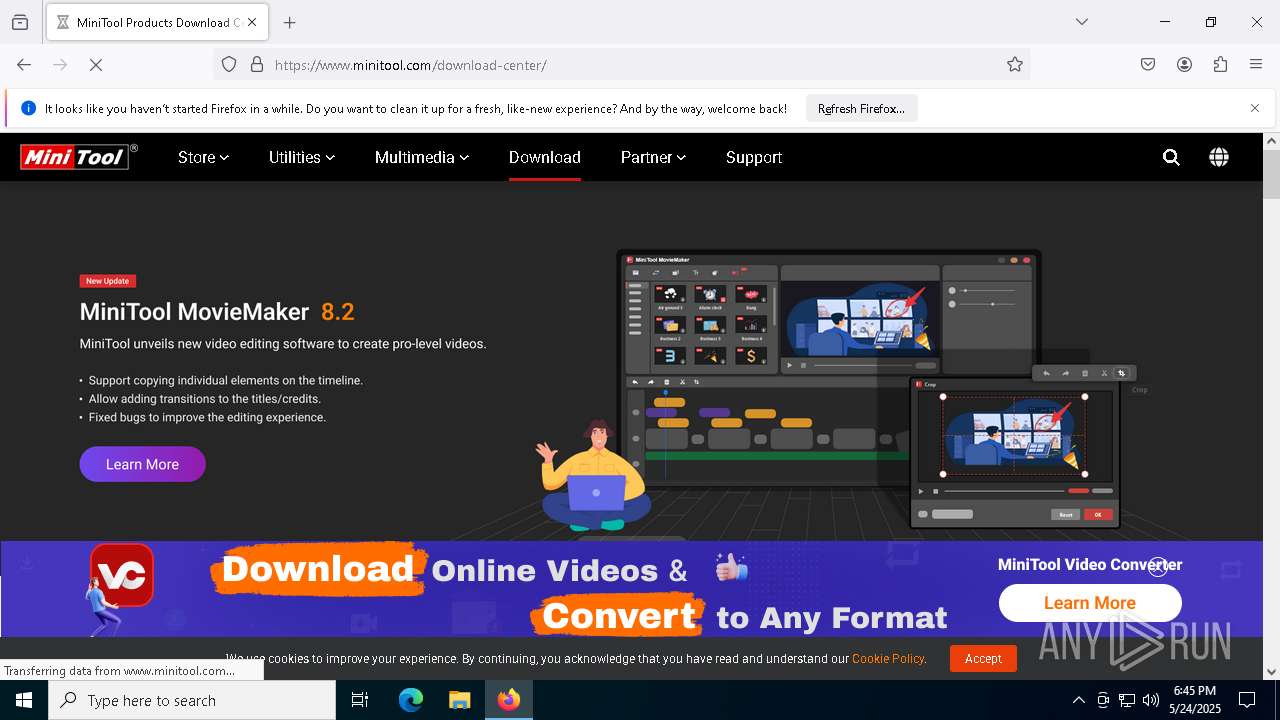
Task: Expand the Utilities menu
Action: 301,157
